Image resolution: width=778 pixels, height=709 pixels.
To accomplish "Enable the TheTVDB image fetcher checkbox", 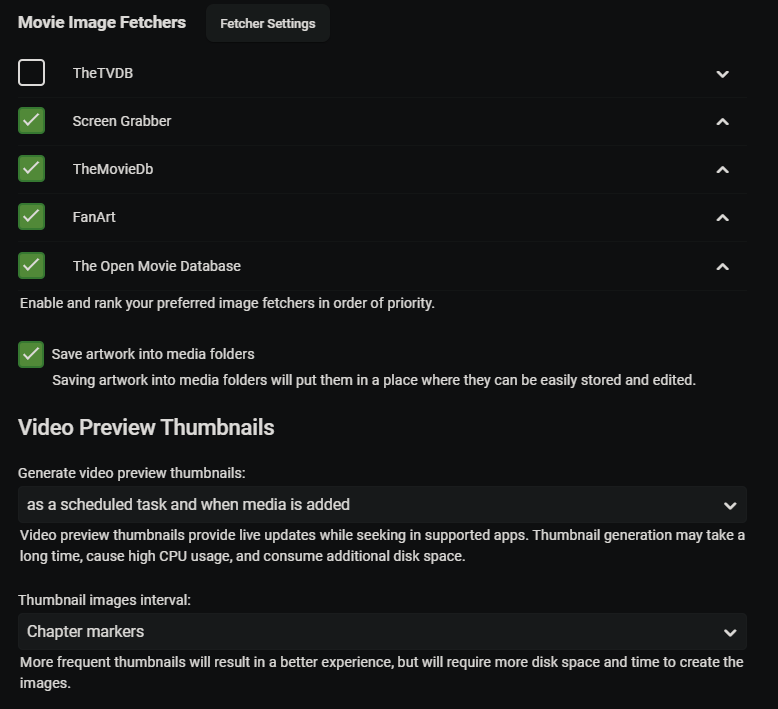I will [x=31, y=73].
